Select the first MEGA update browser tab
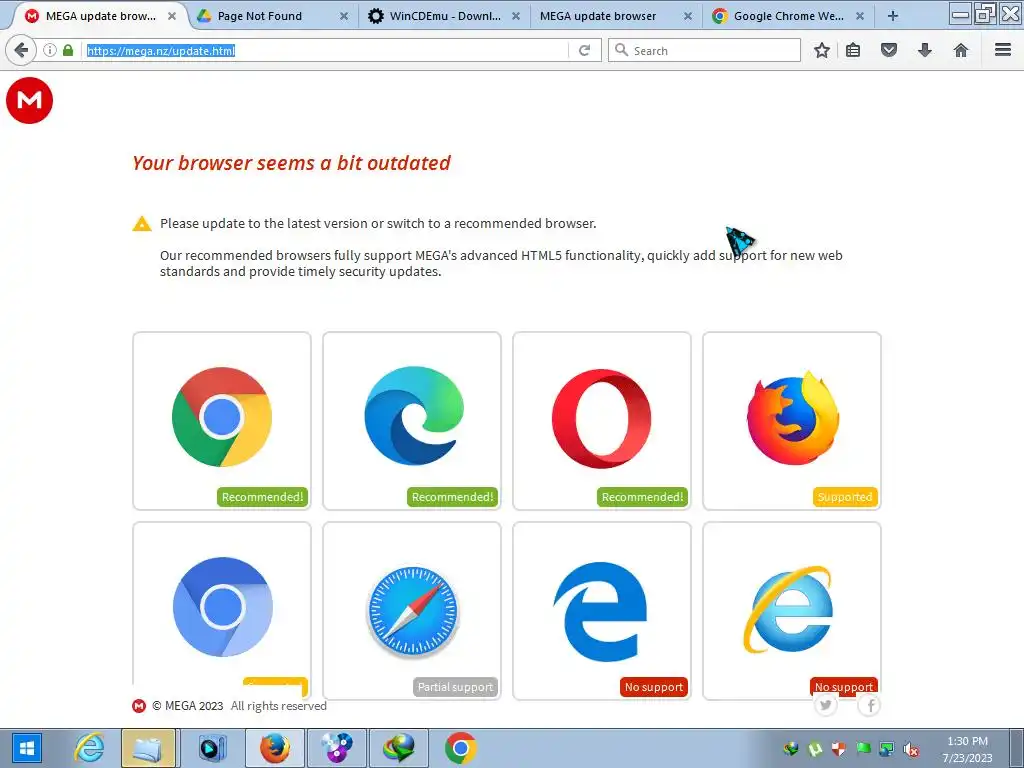Viewport: 1024px width, 768px height. pyautogui.click(x=101, y=16)
